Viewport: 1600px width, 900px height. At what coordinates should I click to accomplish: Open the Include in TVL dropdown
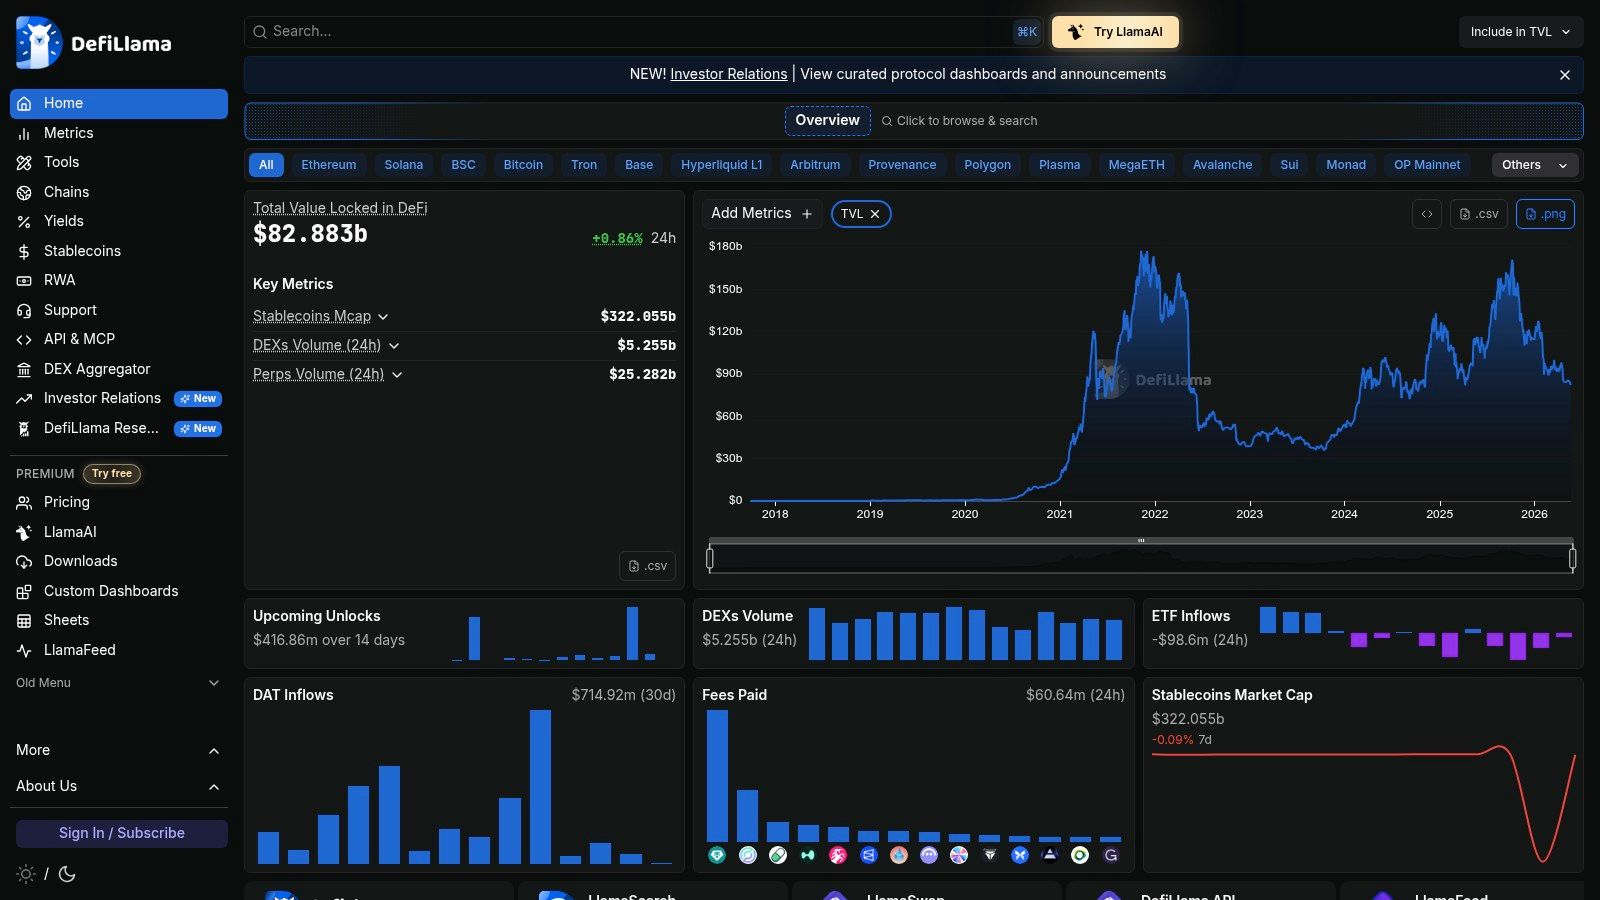pos(1521,32)
